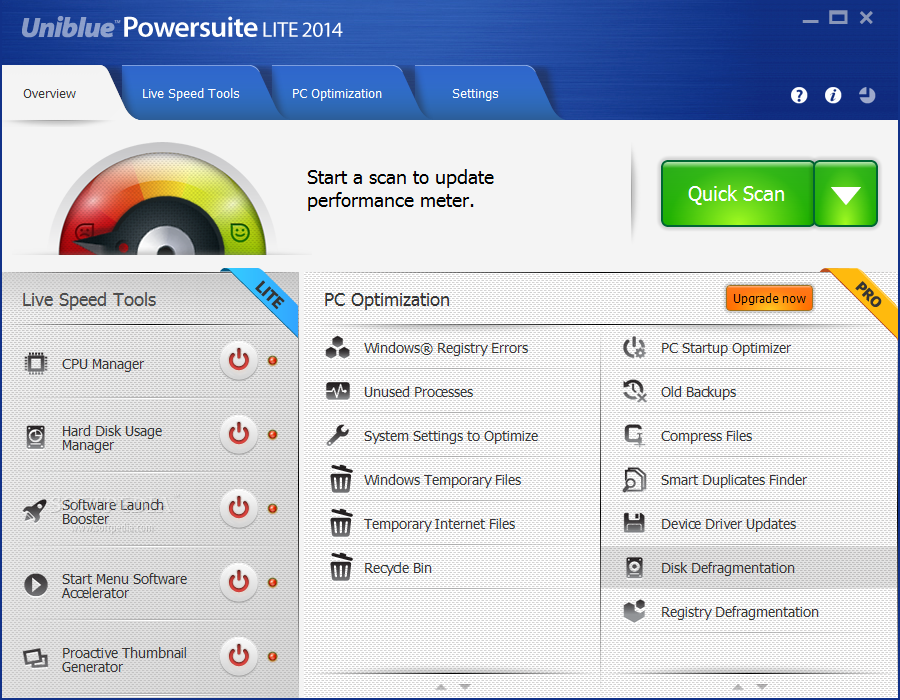The image size is (900, 700).
Task: Select PC Startup Optimizer text
Action: (726, 348)
